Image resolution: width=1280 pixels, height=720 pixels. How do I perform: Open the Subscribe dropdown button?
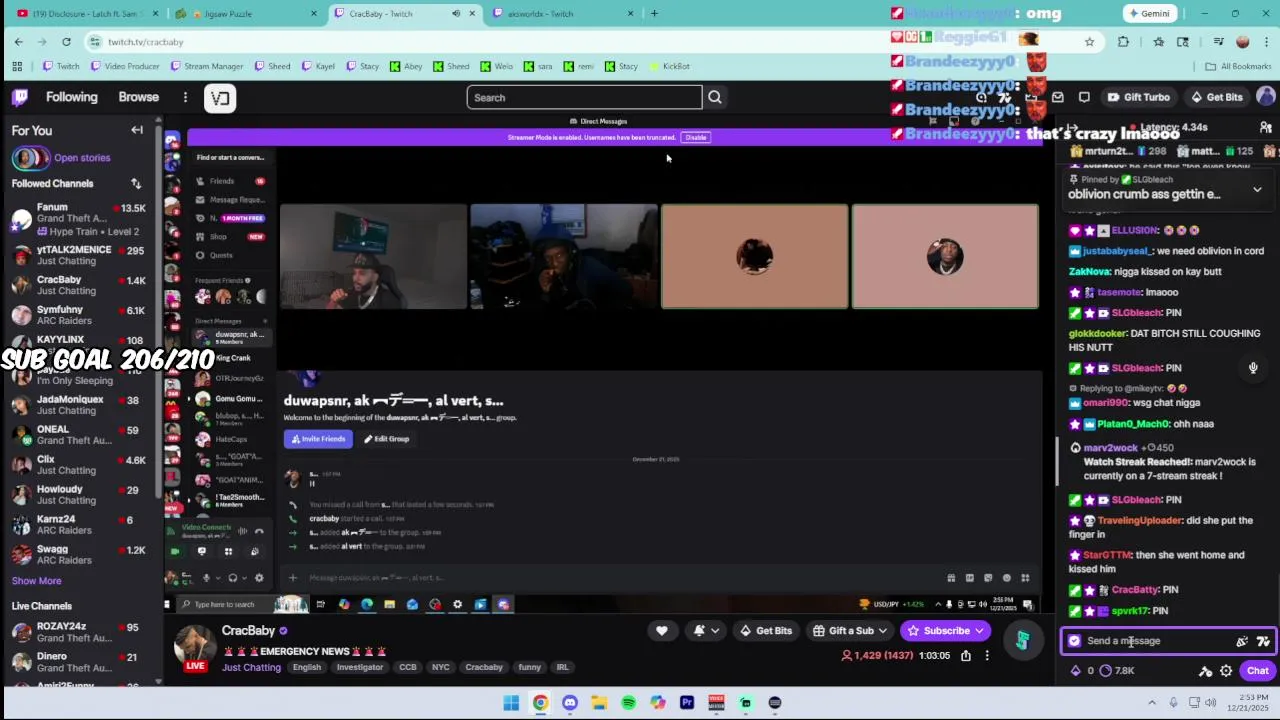coord(946,631)
